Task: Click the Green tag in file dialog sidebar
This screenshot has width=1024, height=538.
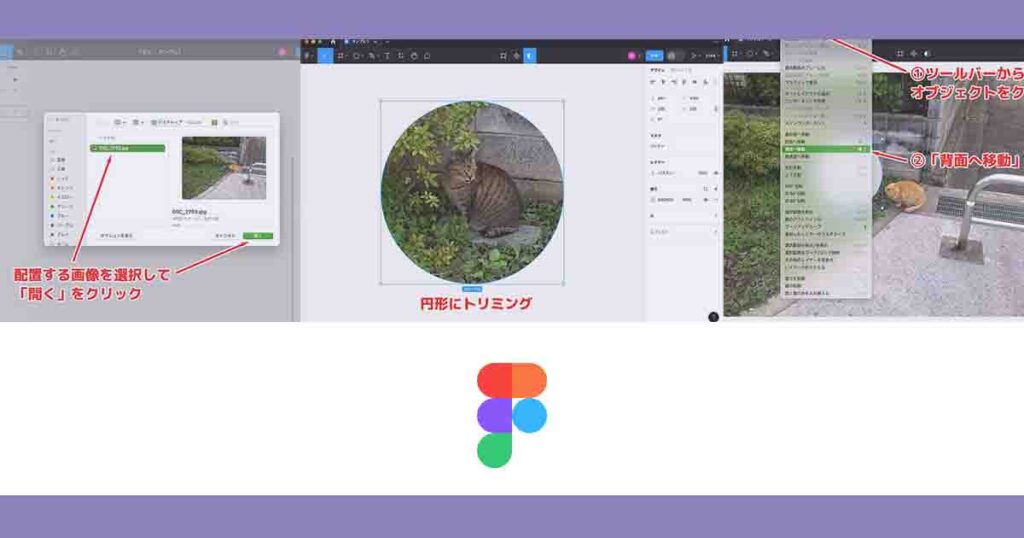Action: (x=62, y=206)
